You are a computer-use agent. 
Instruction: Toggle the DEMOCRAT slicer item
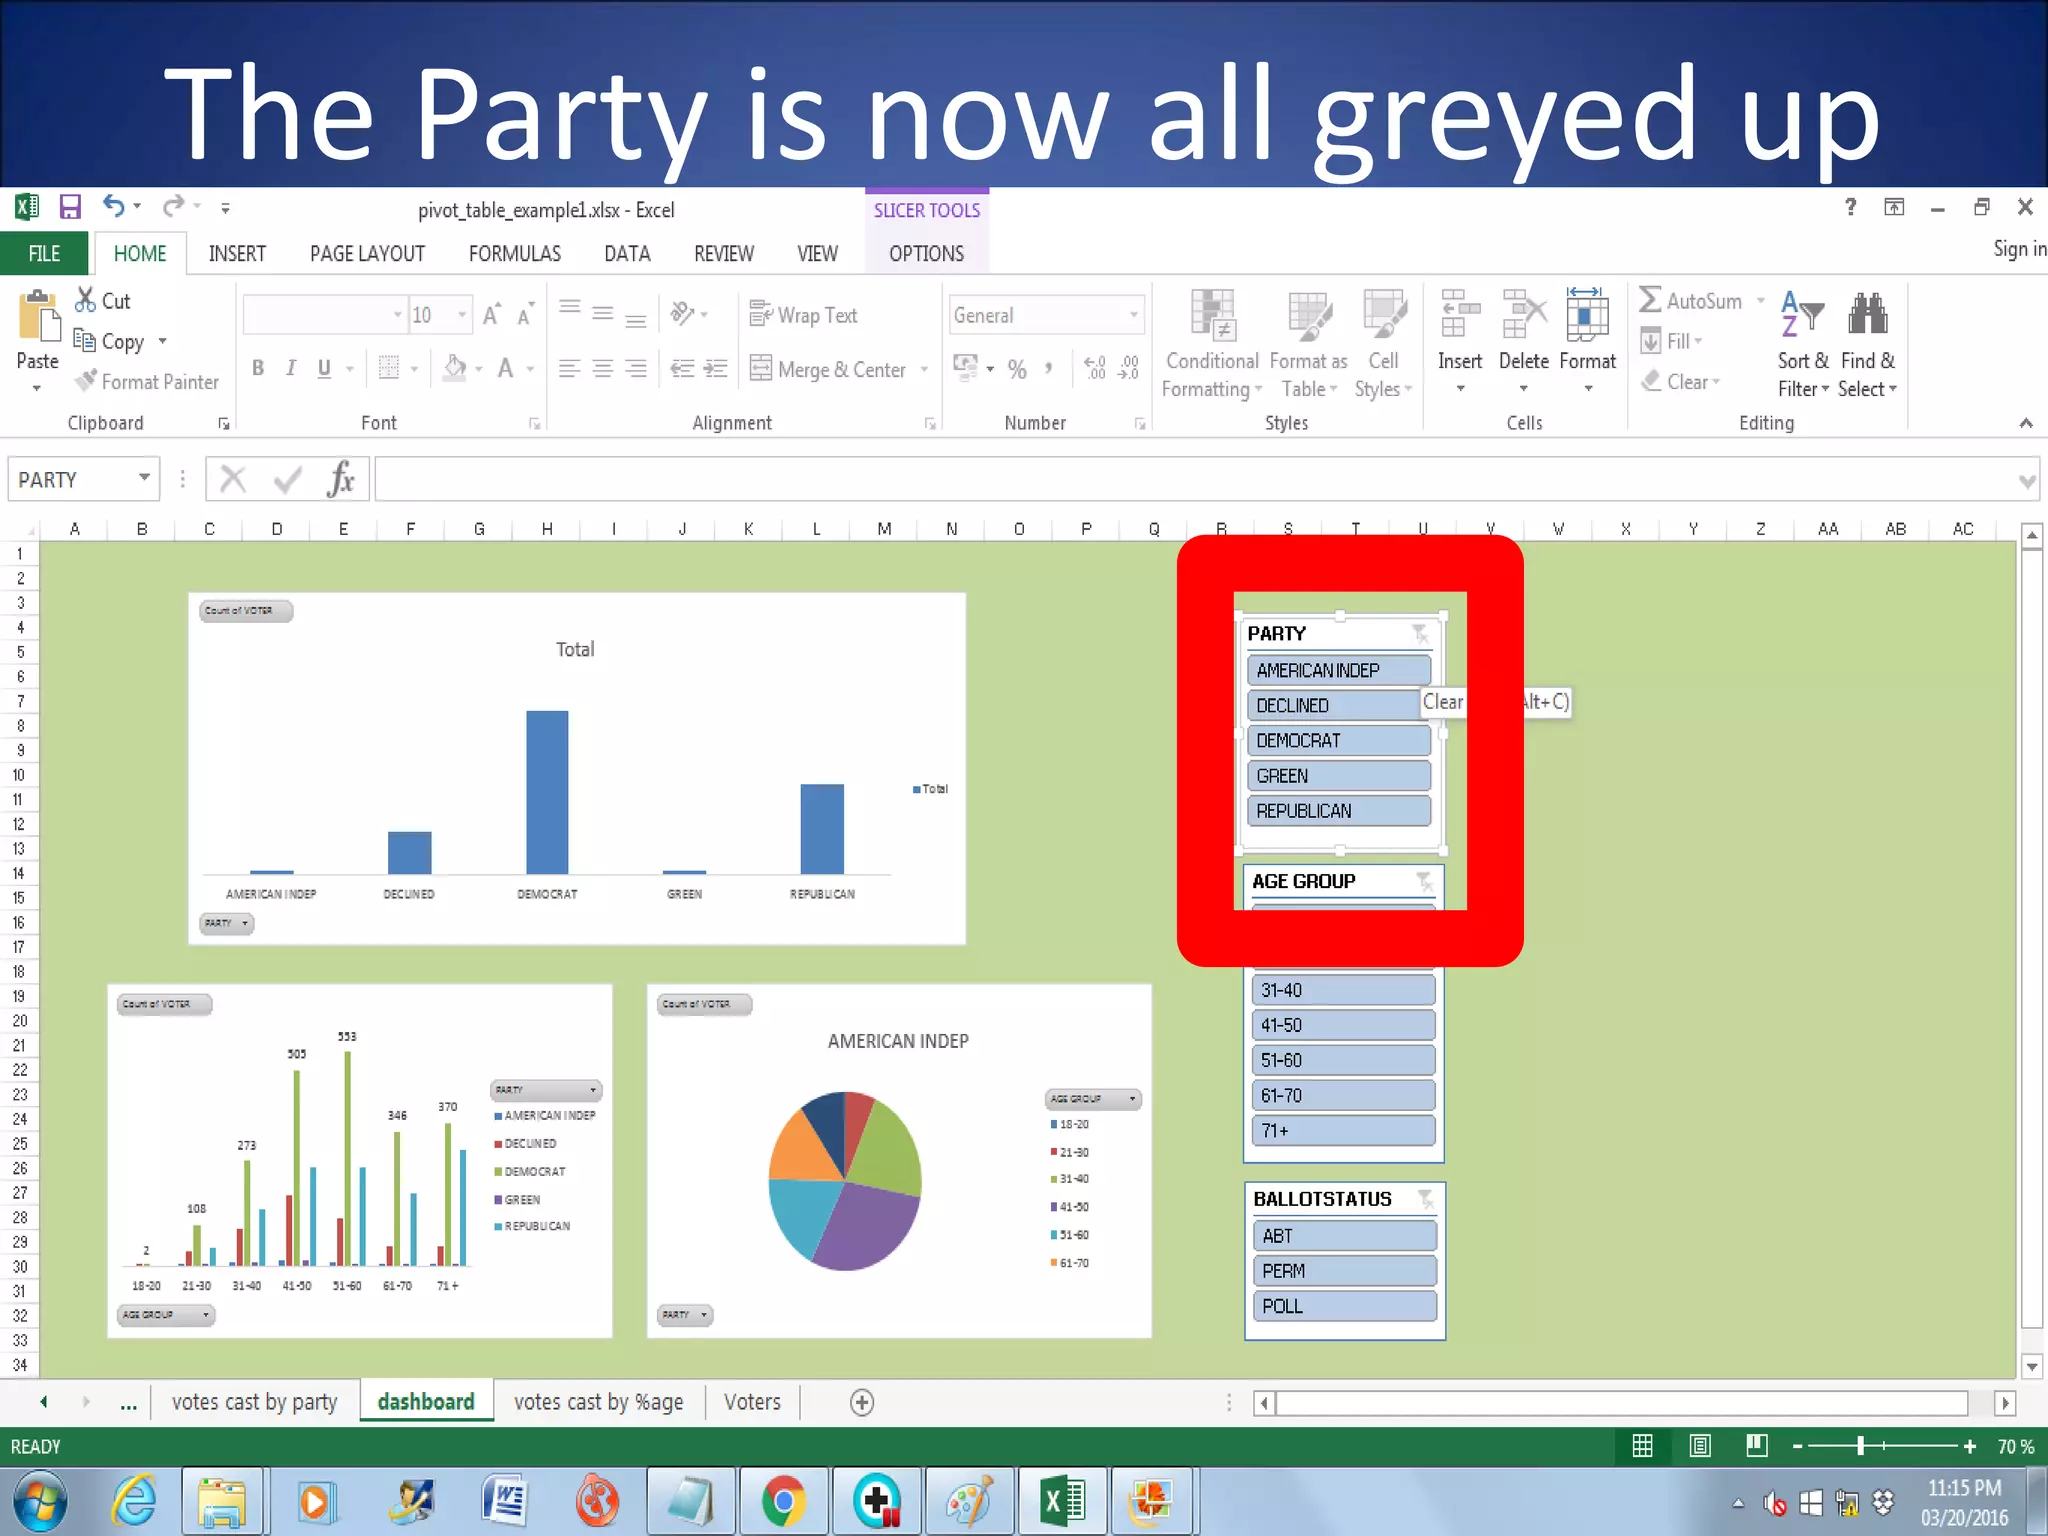click(1337, 741)
